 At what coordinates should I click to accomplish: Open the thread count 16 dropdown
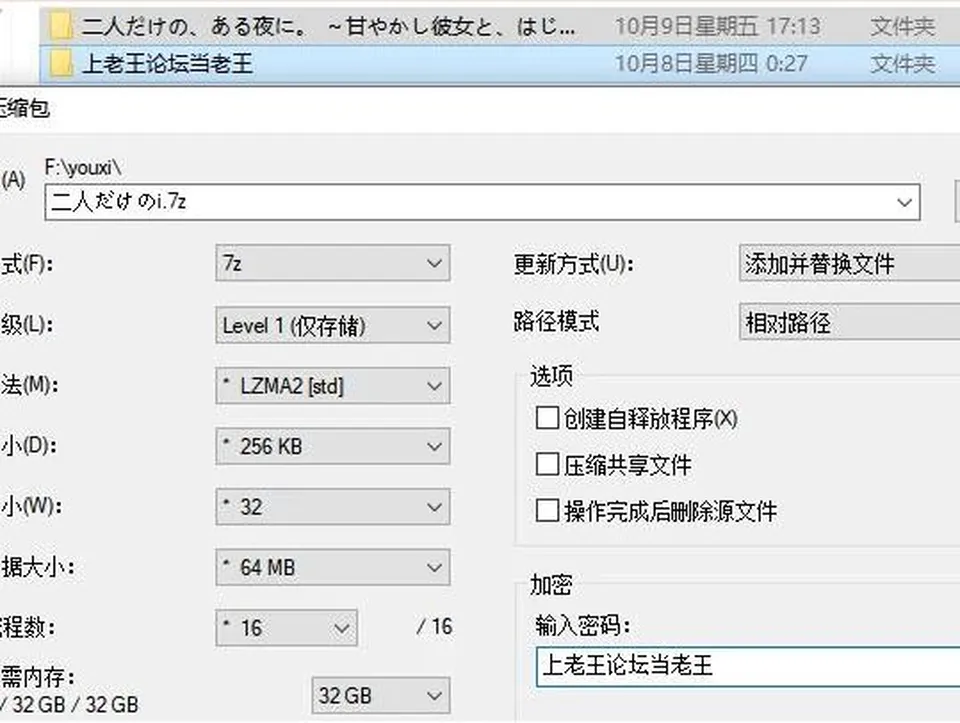pos(287,627)
